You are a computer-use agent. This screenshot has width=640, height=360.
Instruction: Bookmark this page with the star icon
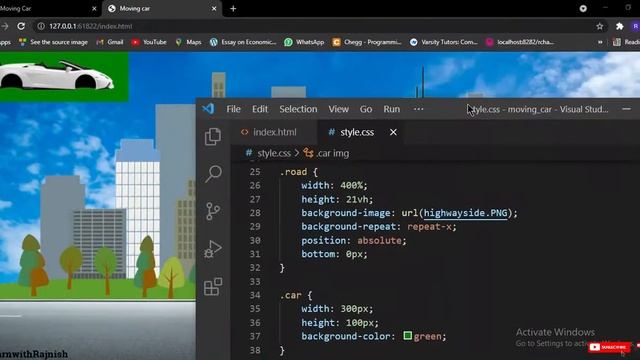[600, 26]
